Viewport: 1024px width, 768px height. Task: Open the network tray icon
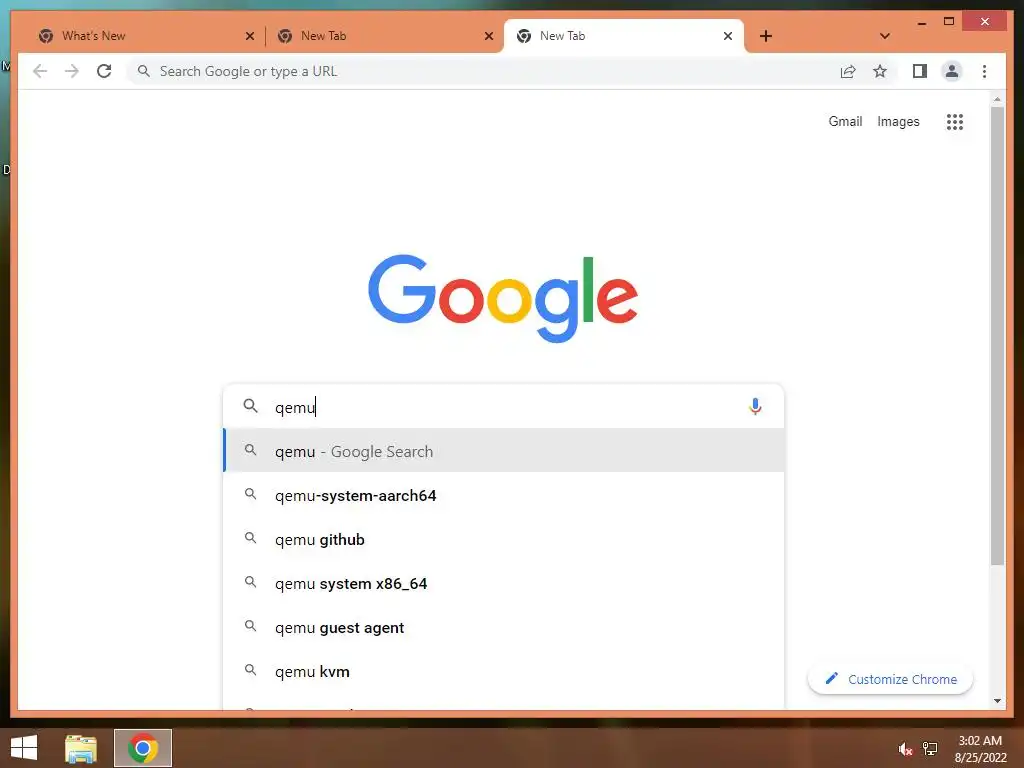point(930,748)
